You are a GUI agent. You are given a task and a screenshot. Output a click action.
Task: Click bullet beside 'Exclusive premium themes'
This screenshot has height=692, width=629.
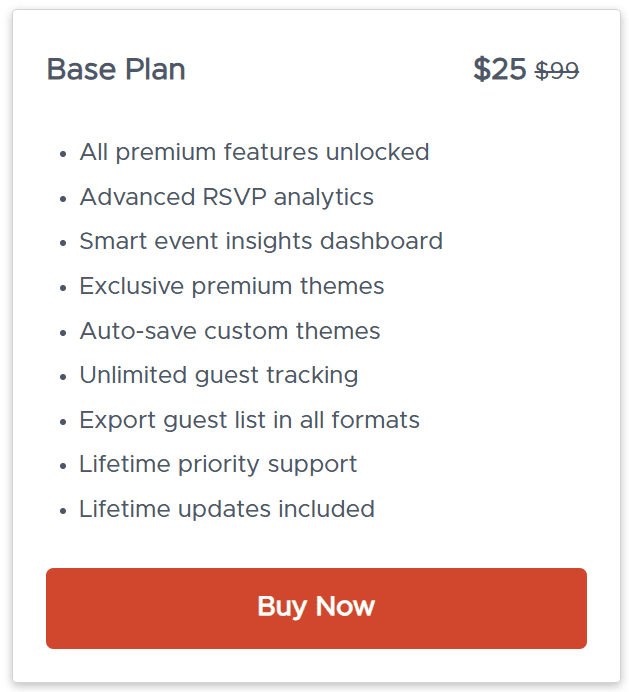(x=64, y=288)
